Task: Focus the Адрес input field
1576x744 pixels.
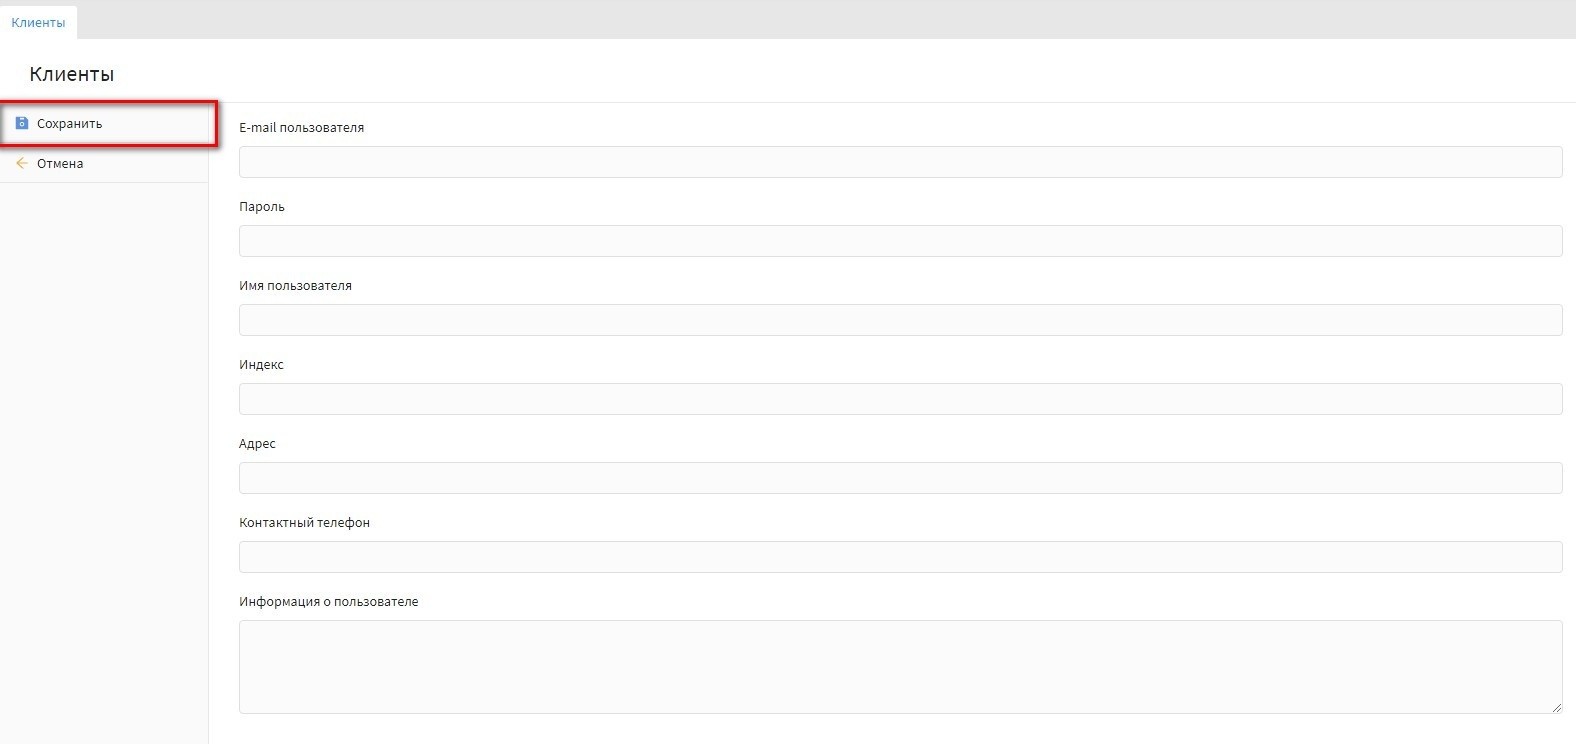Action: click(x=900, y=478)
